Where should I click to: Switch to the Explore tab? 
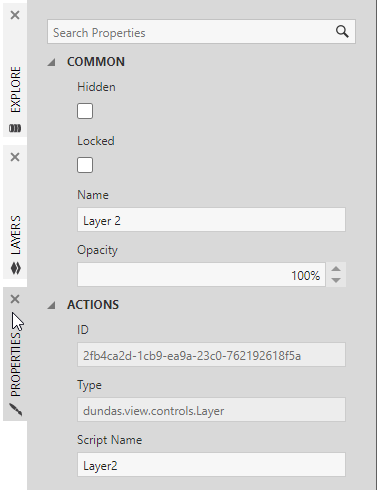[x=15, y=89]
